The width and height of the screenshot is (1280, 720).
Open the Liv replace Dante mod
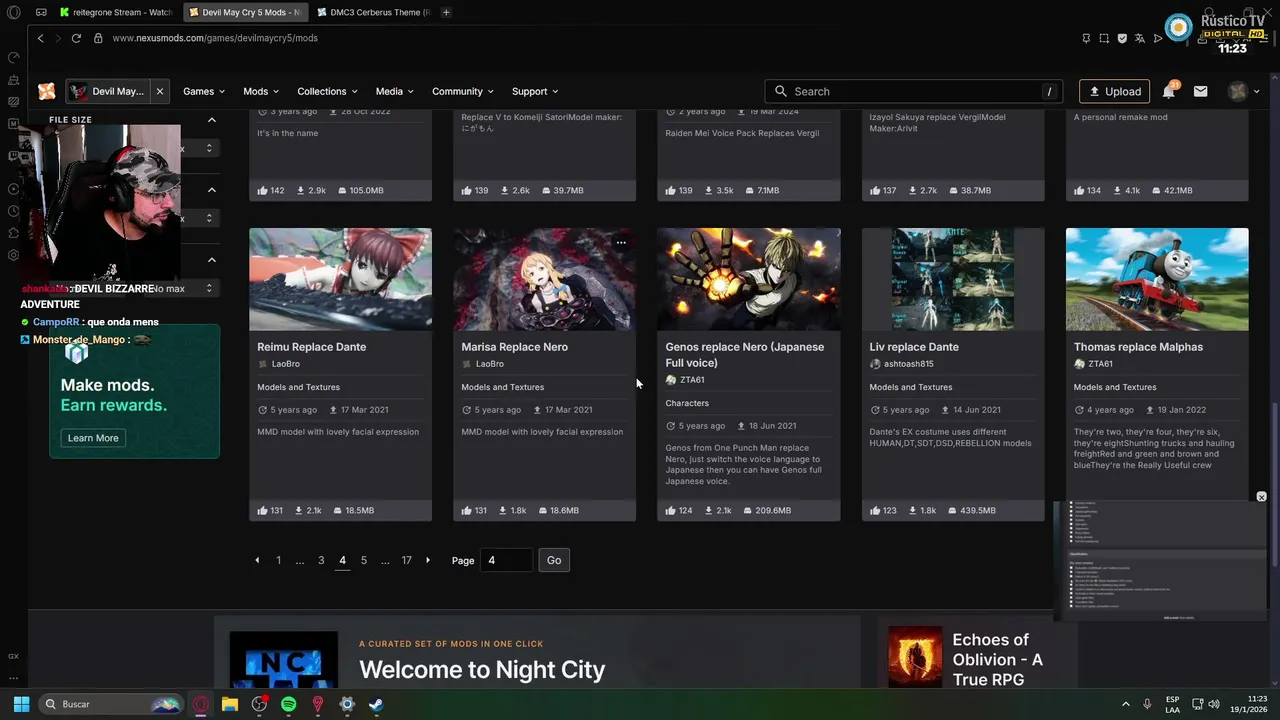(914, 347)
